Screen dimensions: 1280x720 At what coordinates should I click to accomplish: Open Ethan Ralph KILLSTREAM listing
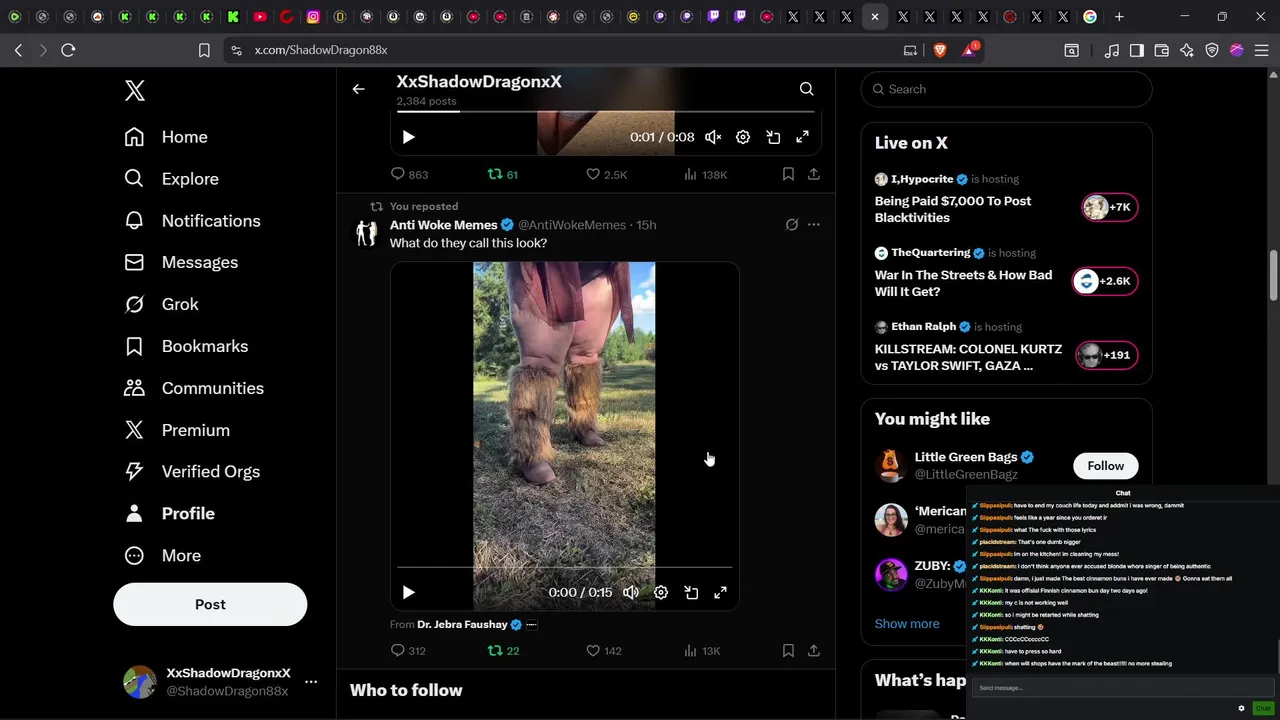(x=1006, y=348)
